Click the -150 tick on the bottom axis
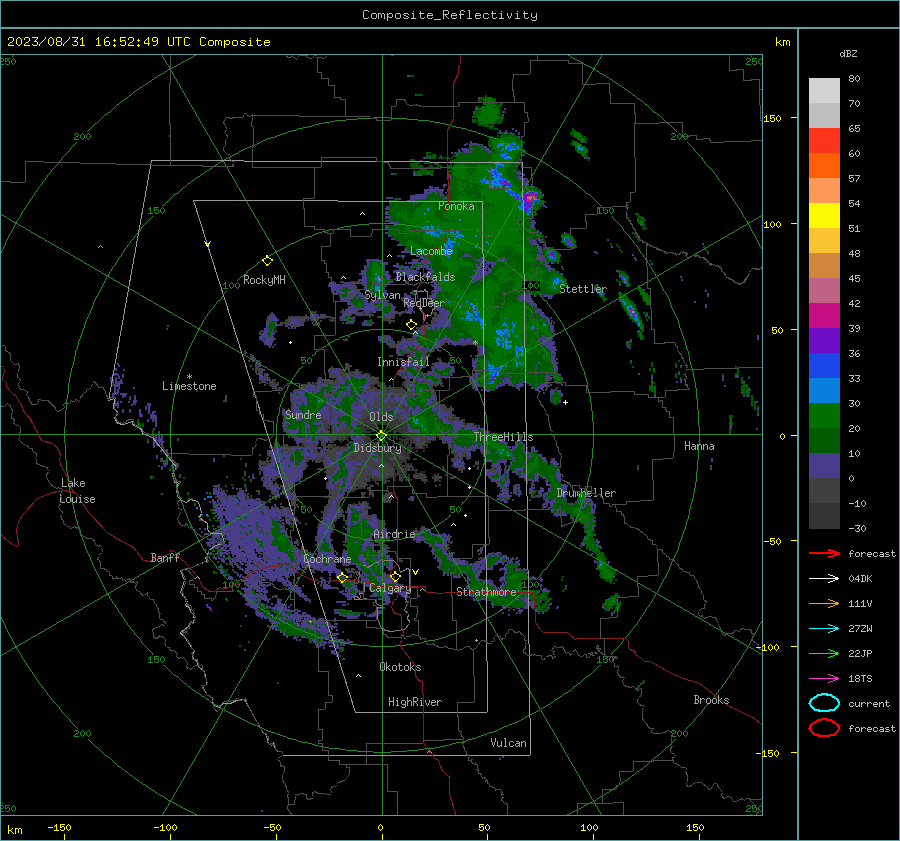The image size is (900, 841). (x=59, y=828)
